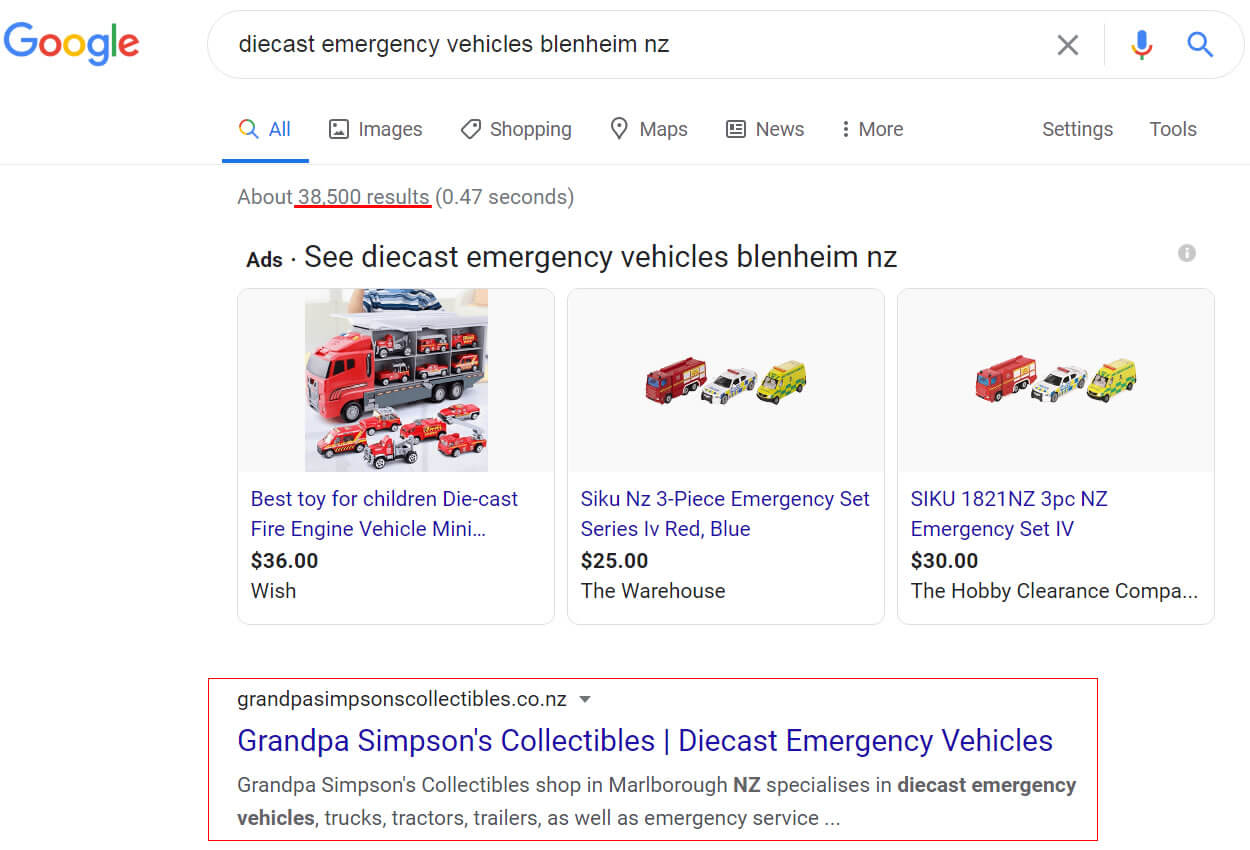Open 'Siku Nz 3-Piece Emergency Set' ad link

(x=725, y=514)
